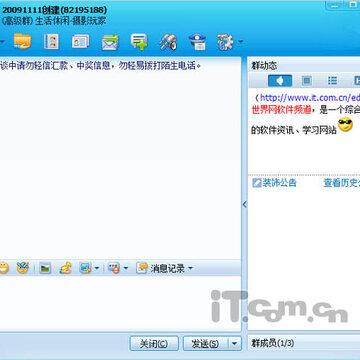The height and width of the screenshot is (360, 360).
Task: Click the group title 20091111创建(82195188)
Action: pyautogui.click(x=55, y=10)
